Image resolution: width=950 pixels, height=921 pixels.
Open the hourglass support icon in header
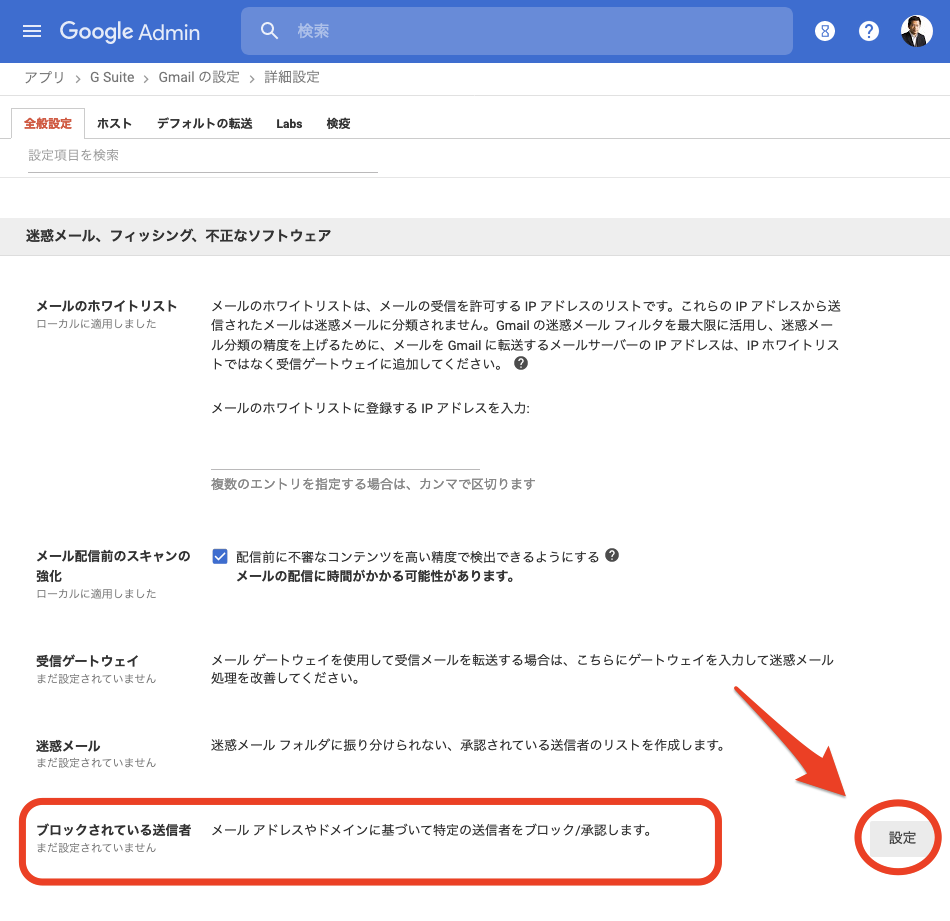click(x=825, y=31)
